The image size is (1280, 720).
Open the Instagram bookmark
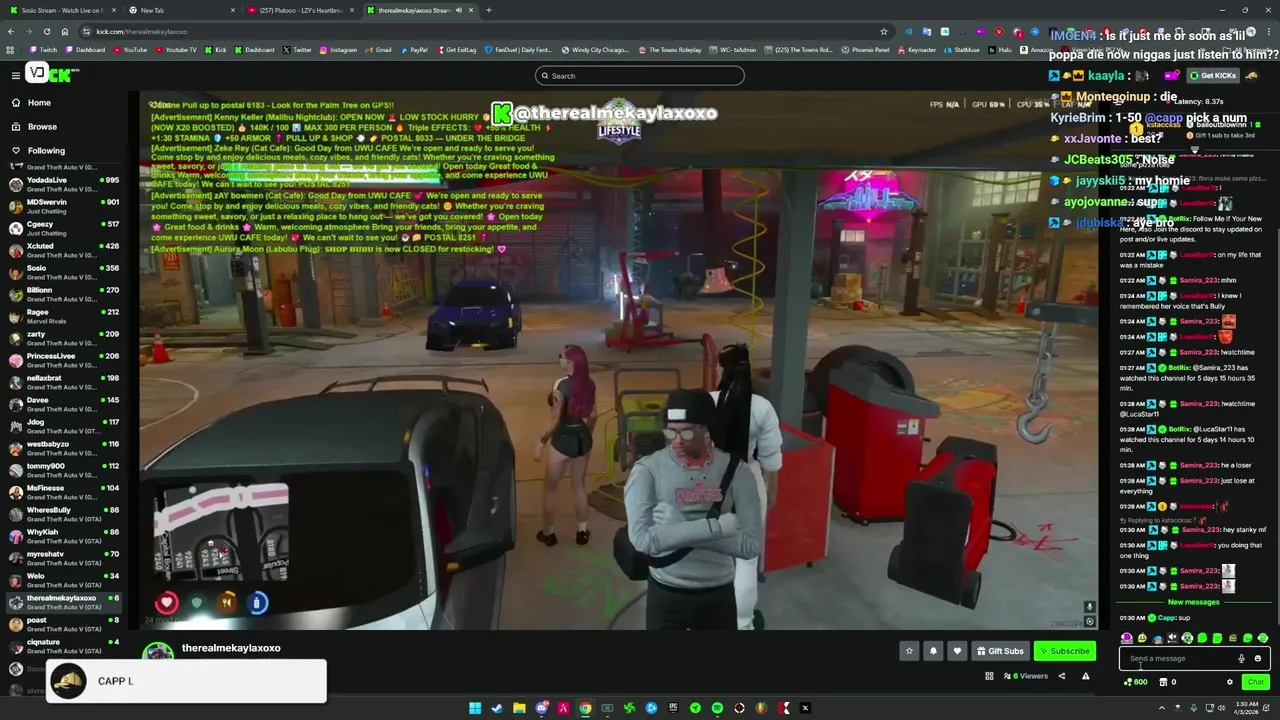pos(338,49)
